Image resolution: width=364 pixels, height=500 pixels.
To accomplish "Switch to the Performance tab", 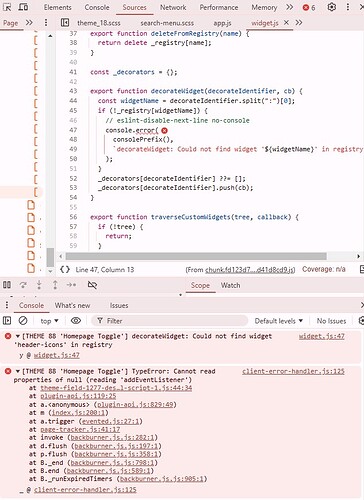I will 219,7.
